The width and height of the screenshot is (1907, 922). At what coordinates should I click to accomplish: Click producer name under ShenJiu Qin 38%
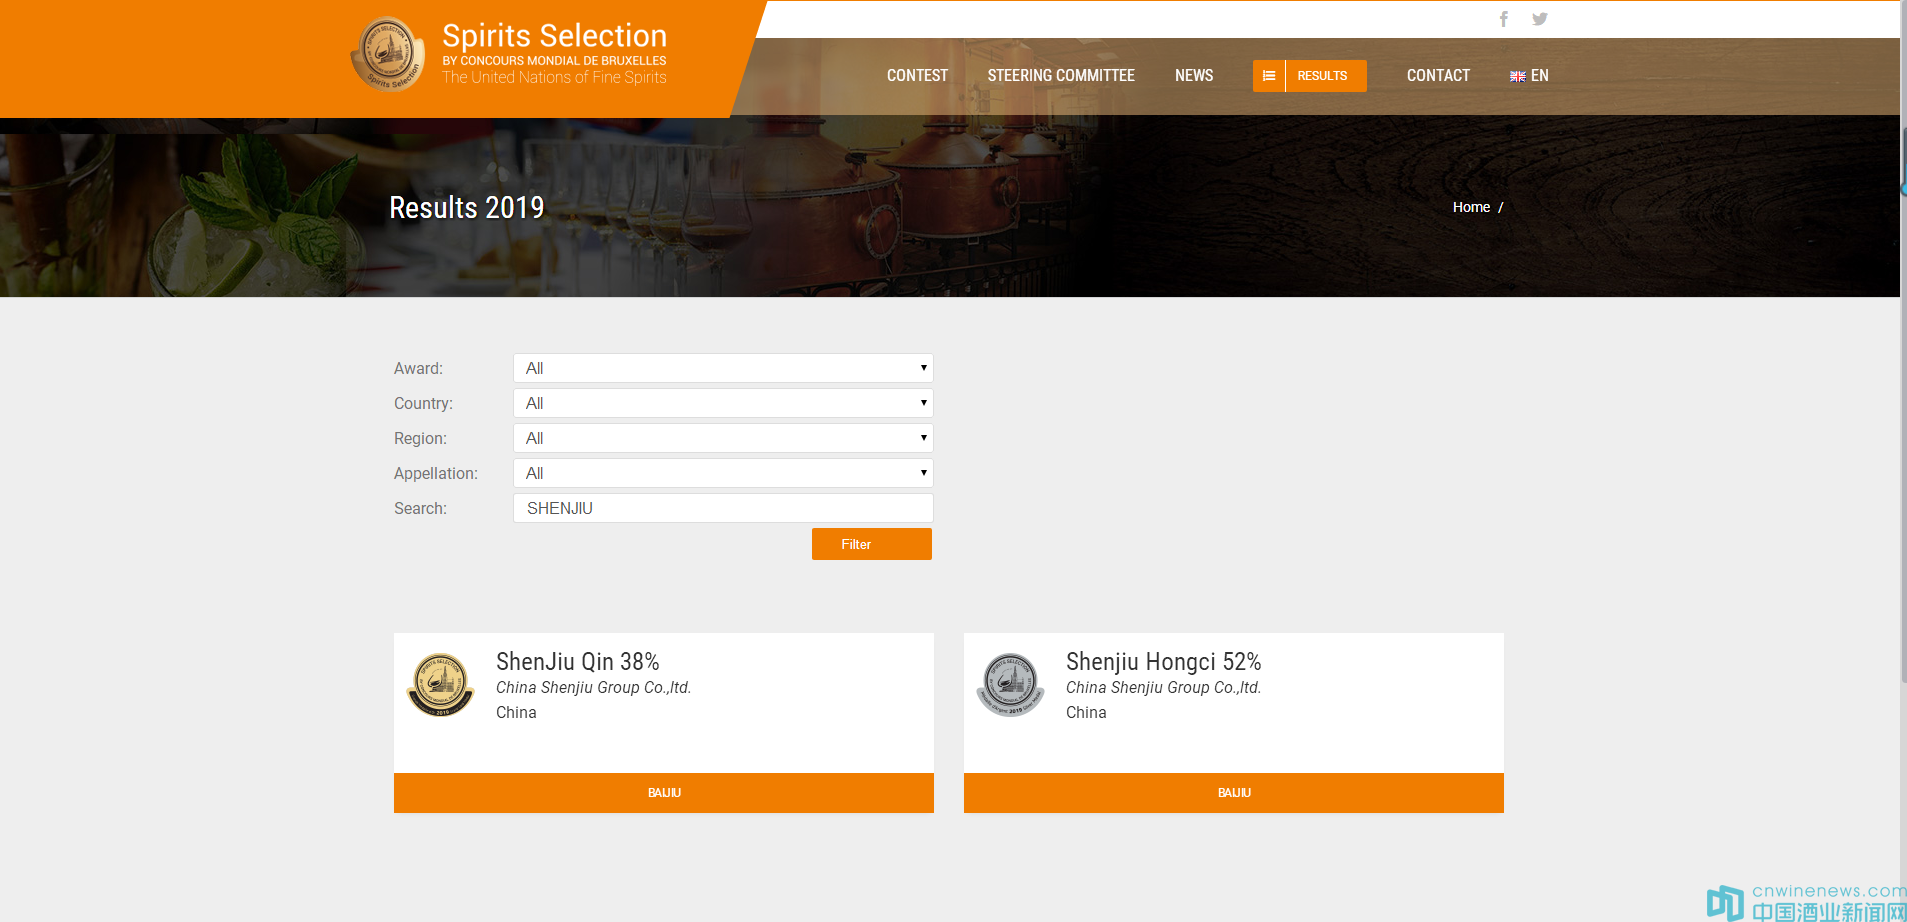[x=593, y=688]
